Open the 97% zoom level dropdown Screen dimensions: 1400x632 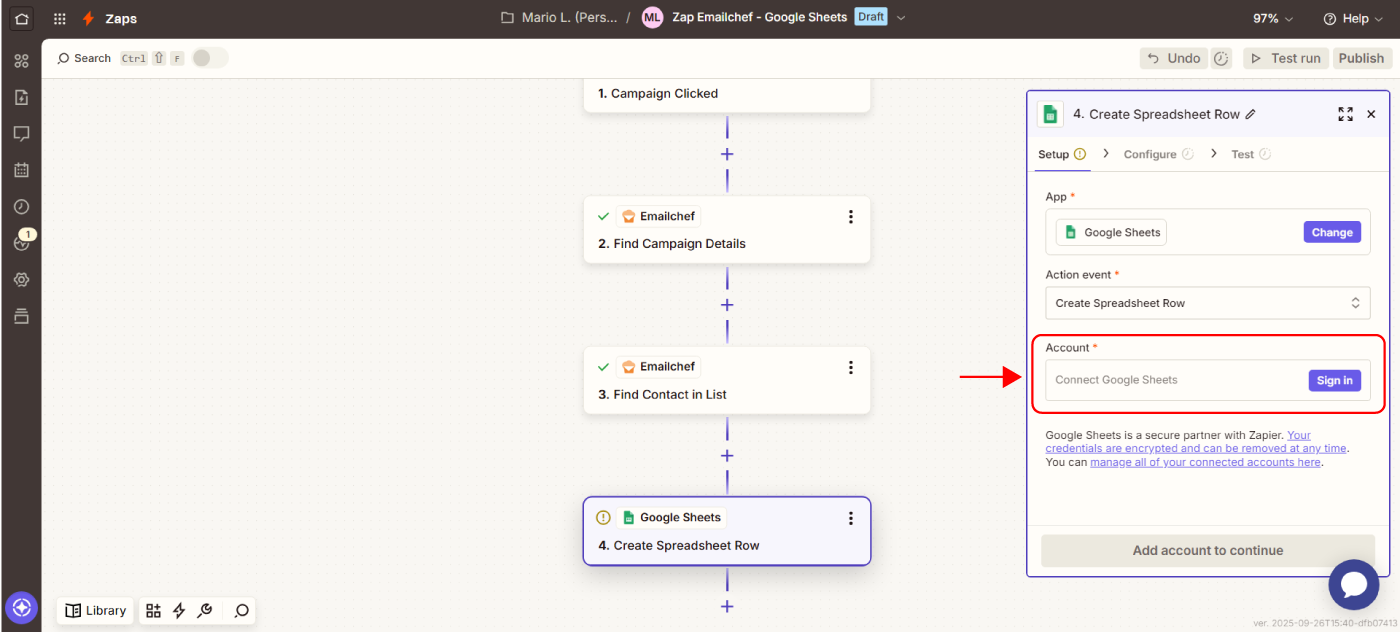(1273, 18)
